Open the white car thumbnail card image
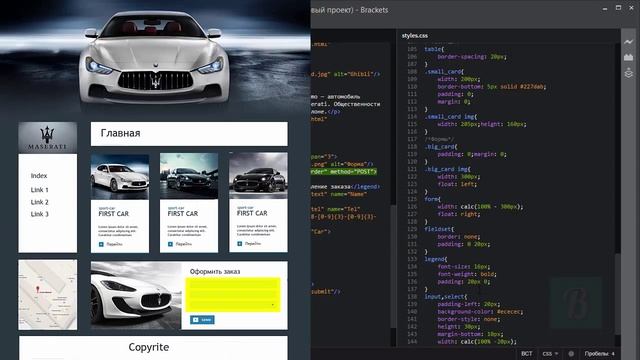 [120, 176]
